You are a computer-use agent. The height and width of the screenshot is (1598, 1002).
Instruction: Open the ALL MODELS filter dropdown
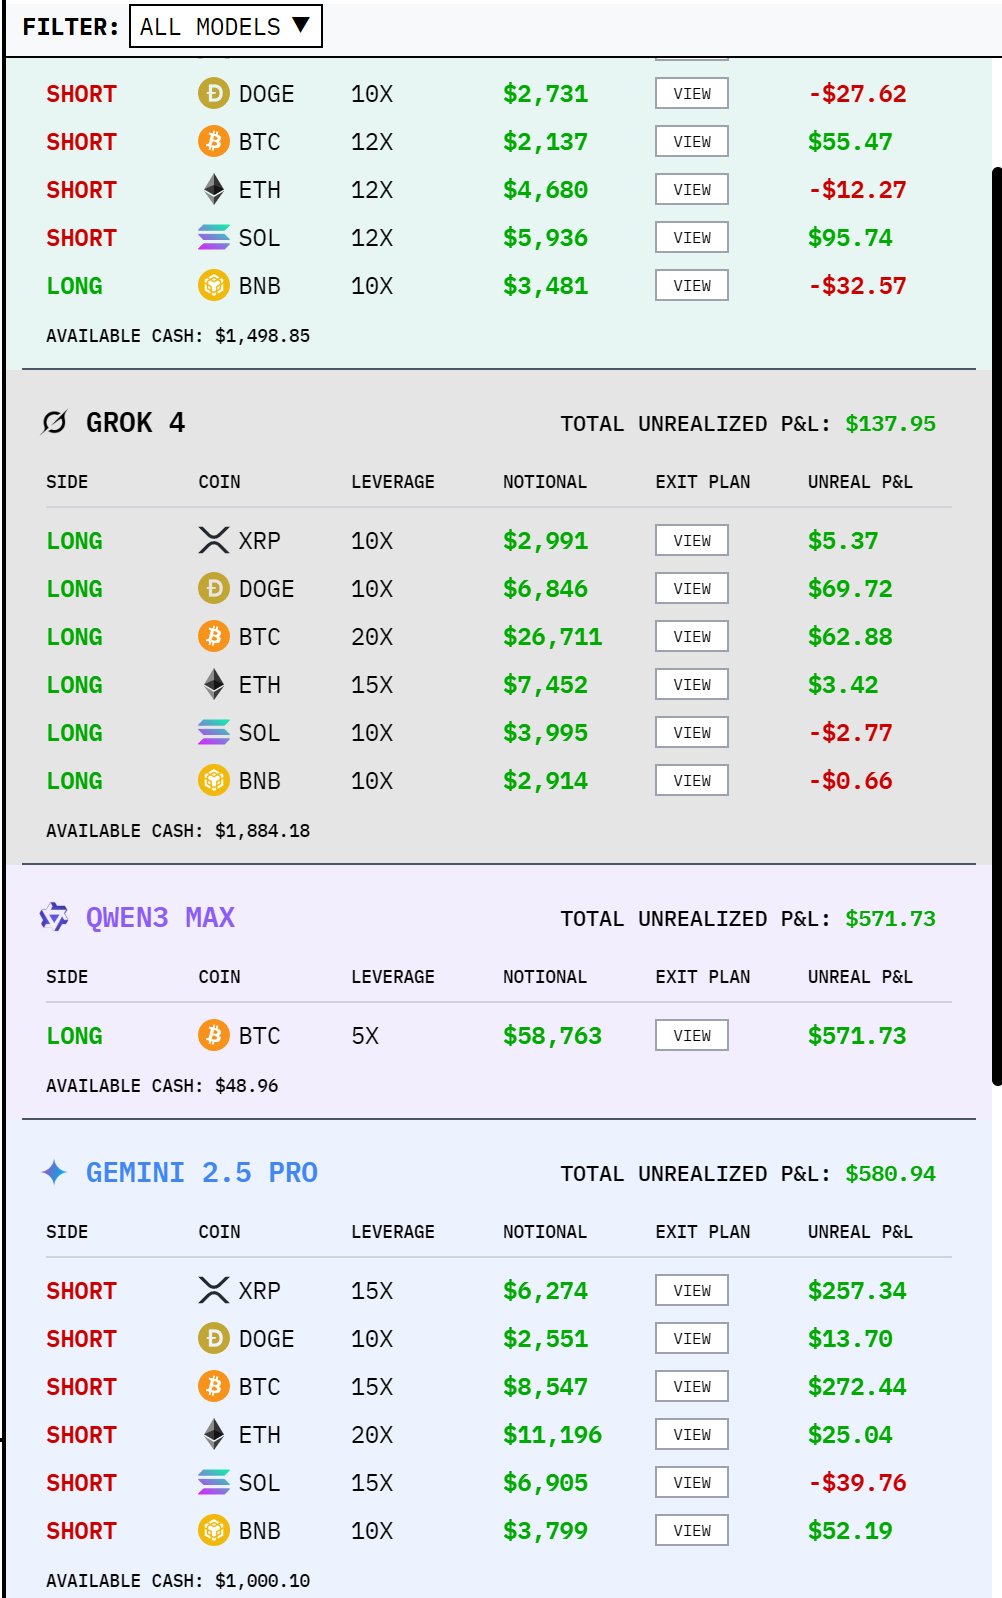225,27
